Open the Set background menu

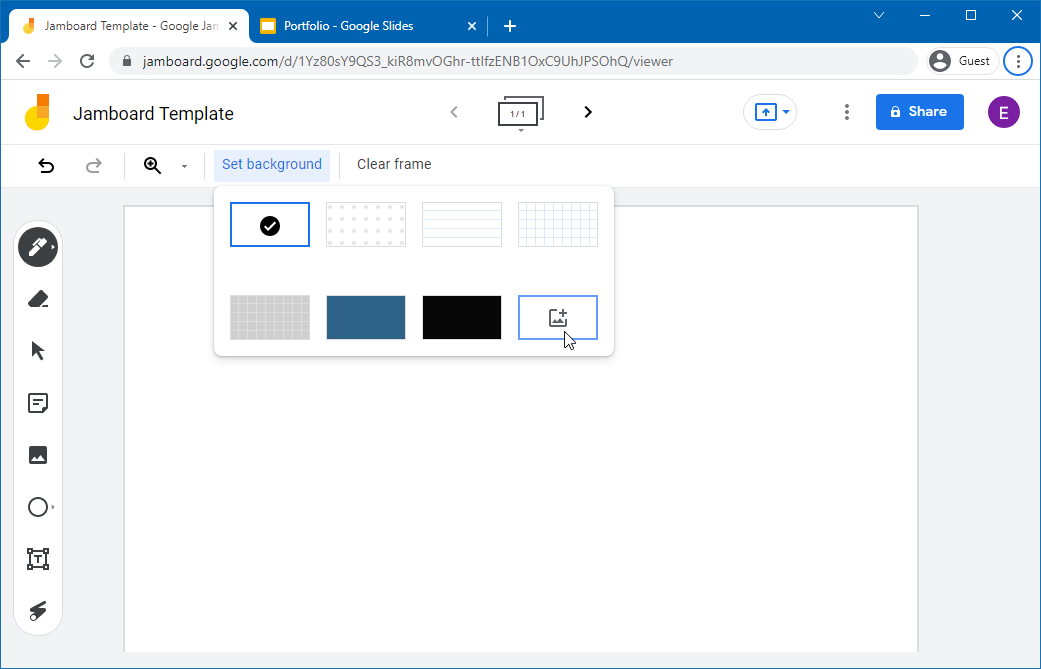pyautogui.click(x=272, y=165)
